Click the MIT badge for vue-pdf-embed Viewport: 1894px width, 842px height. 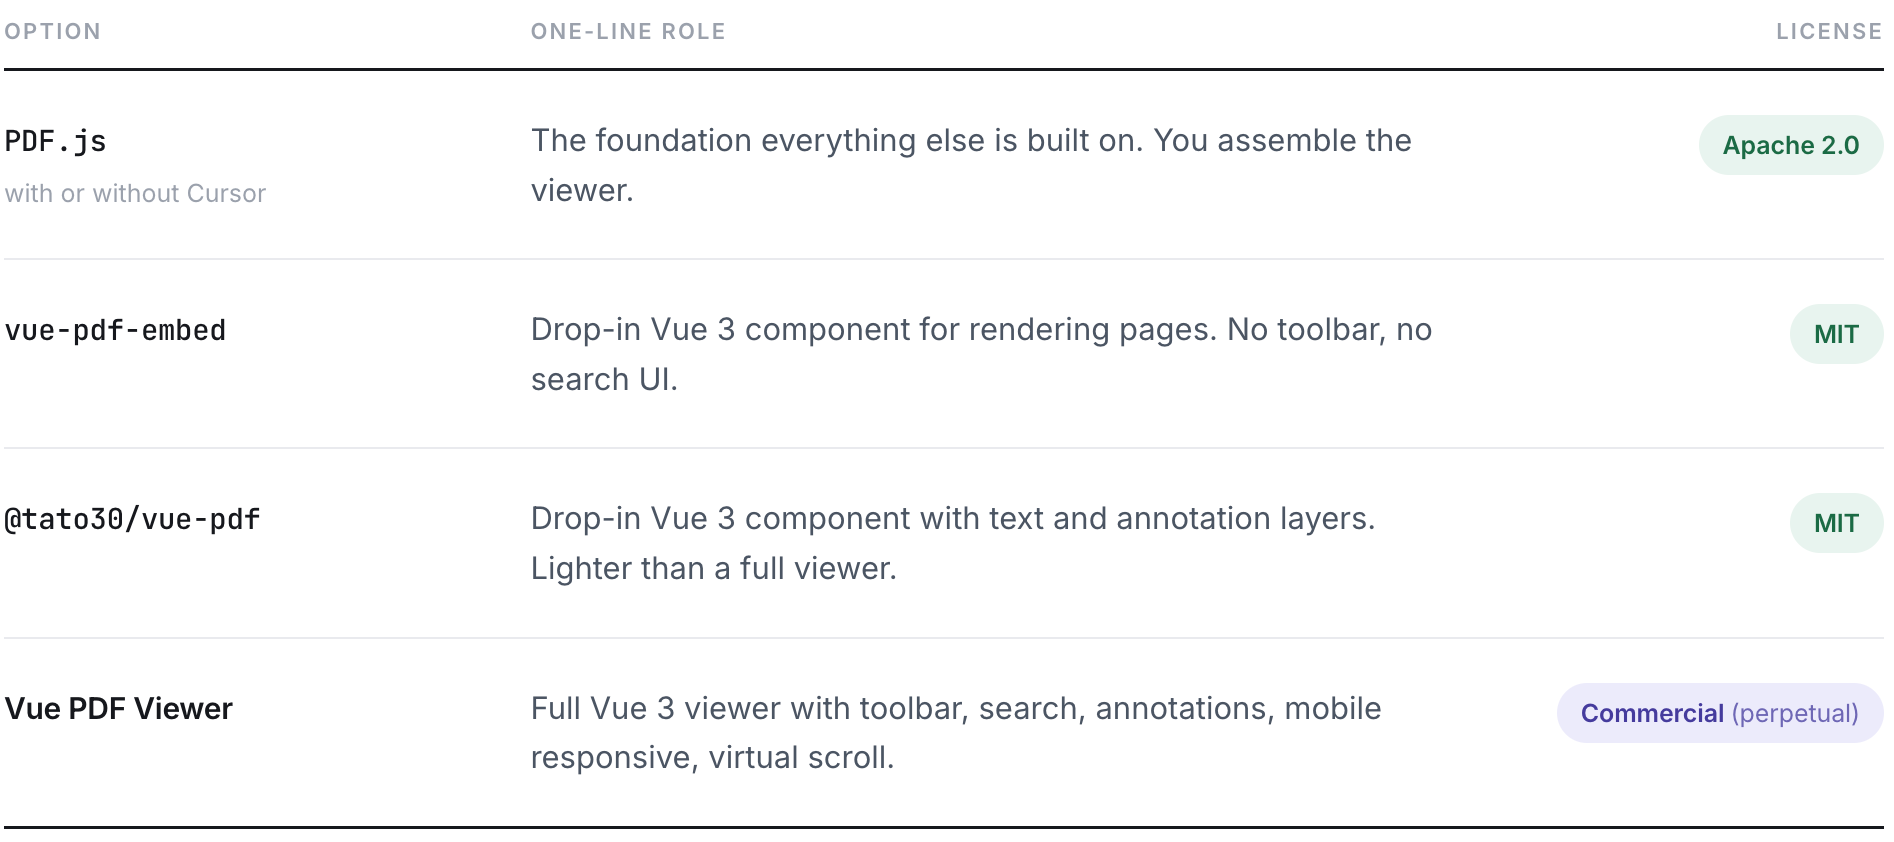tap(1836, 334)
